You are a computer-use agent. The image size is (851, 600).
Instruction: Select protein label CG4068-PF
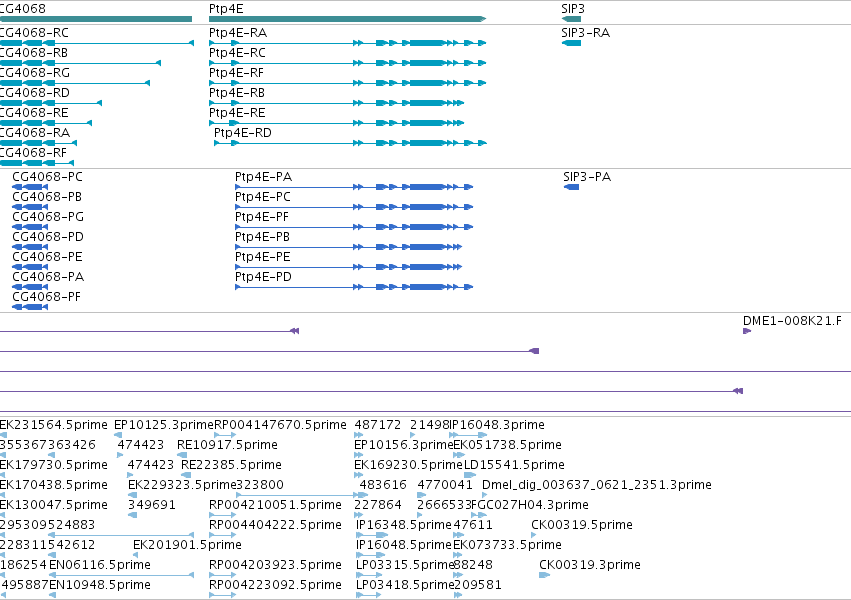(x=46, y=297)
